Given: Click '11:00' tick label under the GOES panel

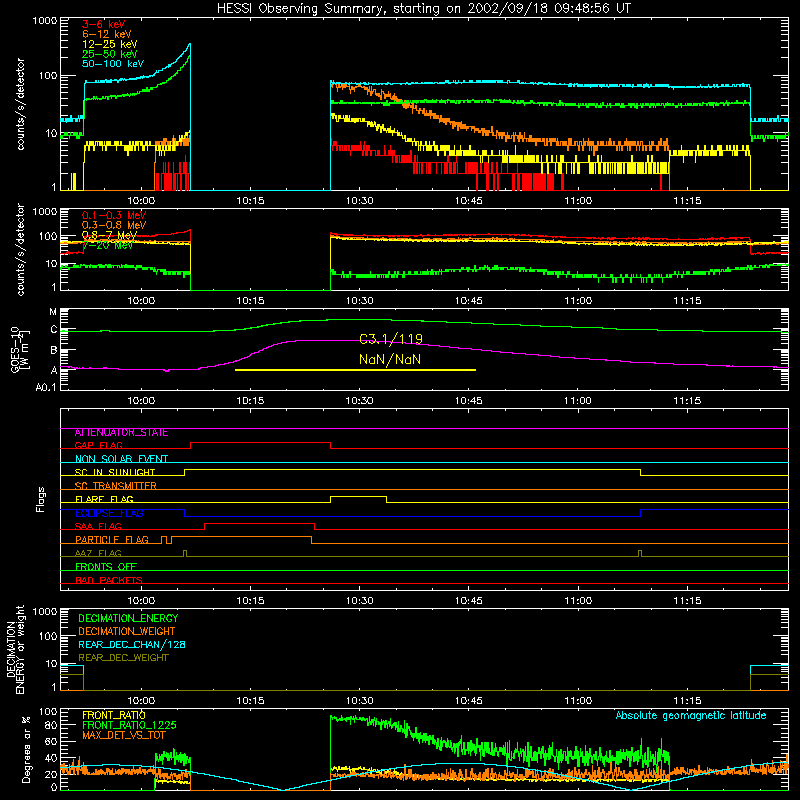Looking at the screenshot, I should click(x=578, y=401).
